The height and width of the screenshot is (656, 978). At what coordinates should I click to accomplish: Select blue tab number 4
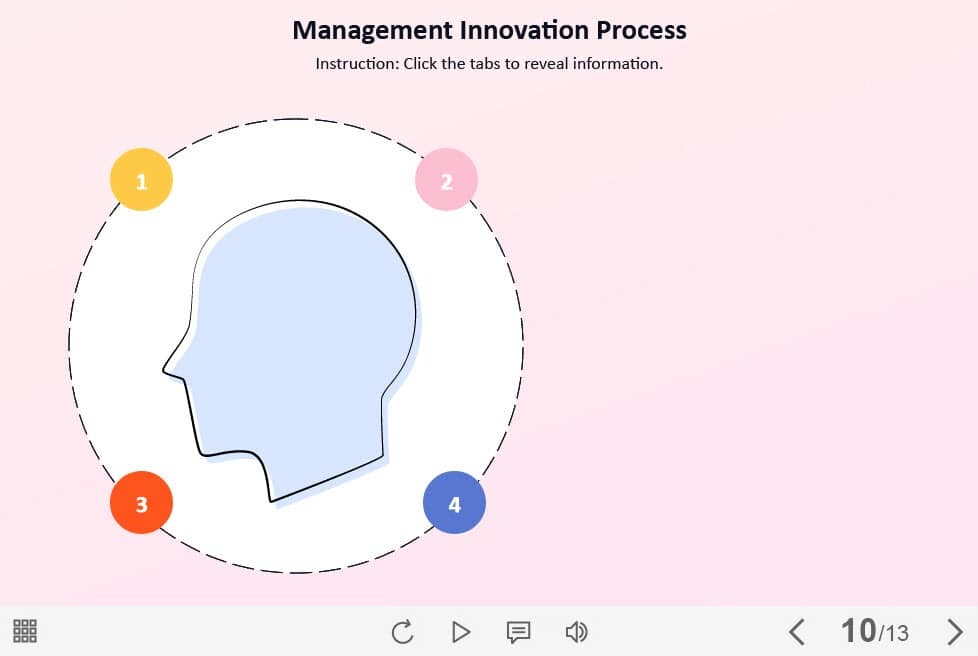click(x=454, y=503)
